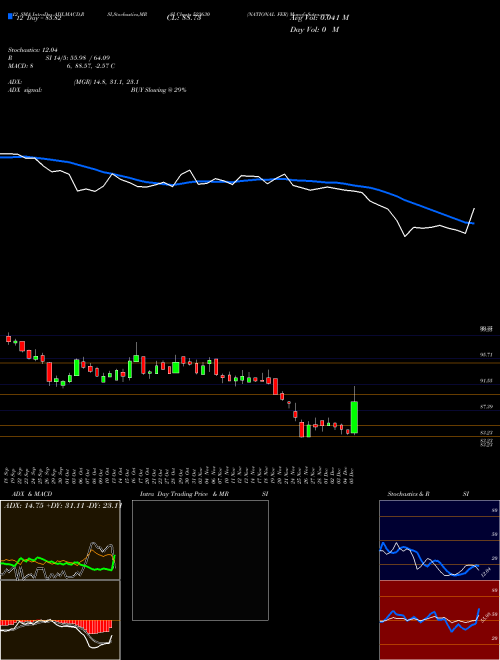The image size is (500, 660).
Task: Click the CL closing price text at top
Action: tap(184, 18)
